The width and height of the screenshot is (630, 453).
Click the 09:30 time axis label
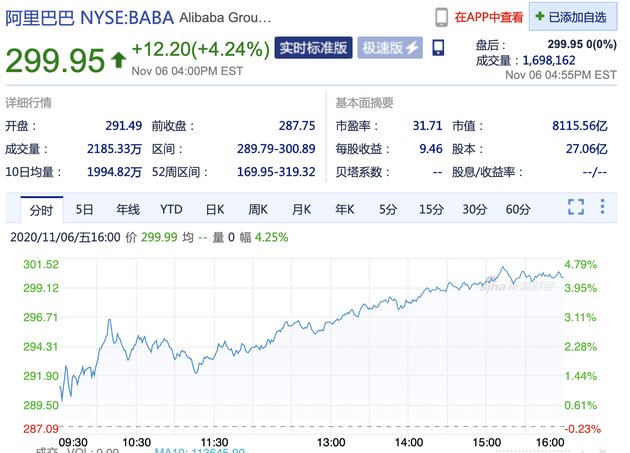click(x=73, y=443)
